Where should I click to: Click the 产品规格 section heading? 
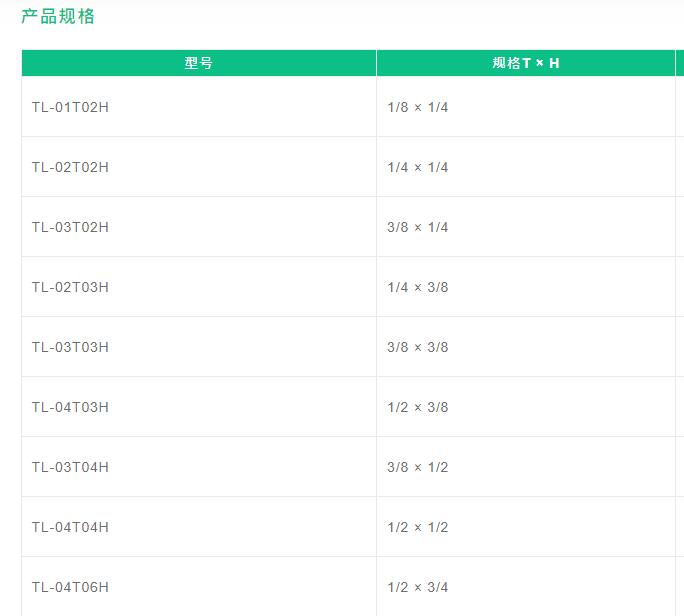click(x=58, y=17)
